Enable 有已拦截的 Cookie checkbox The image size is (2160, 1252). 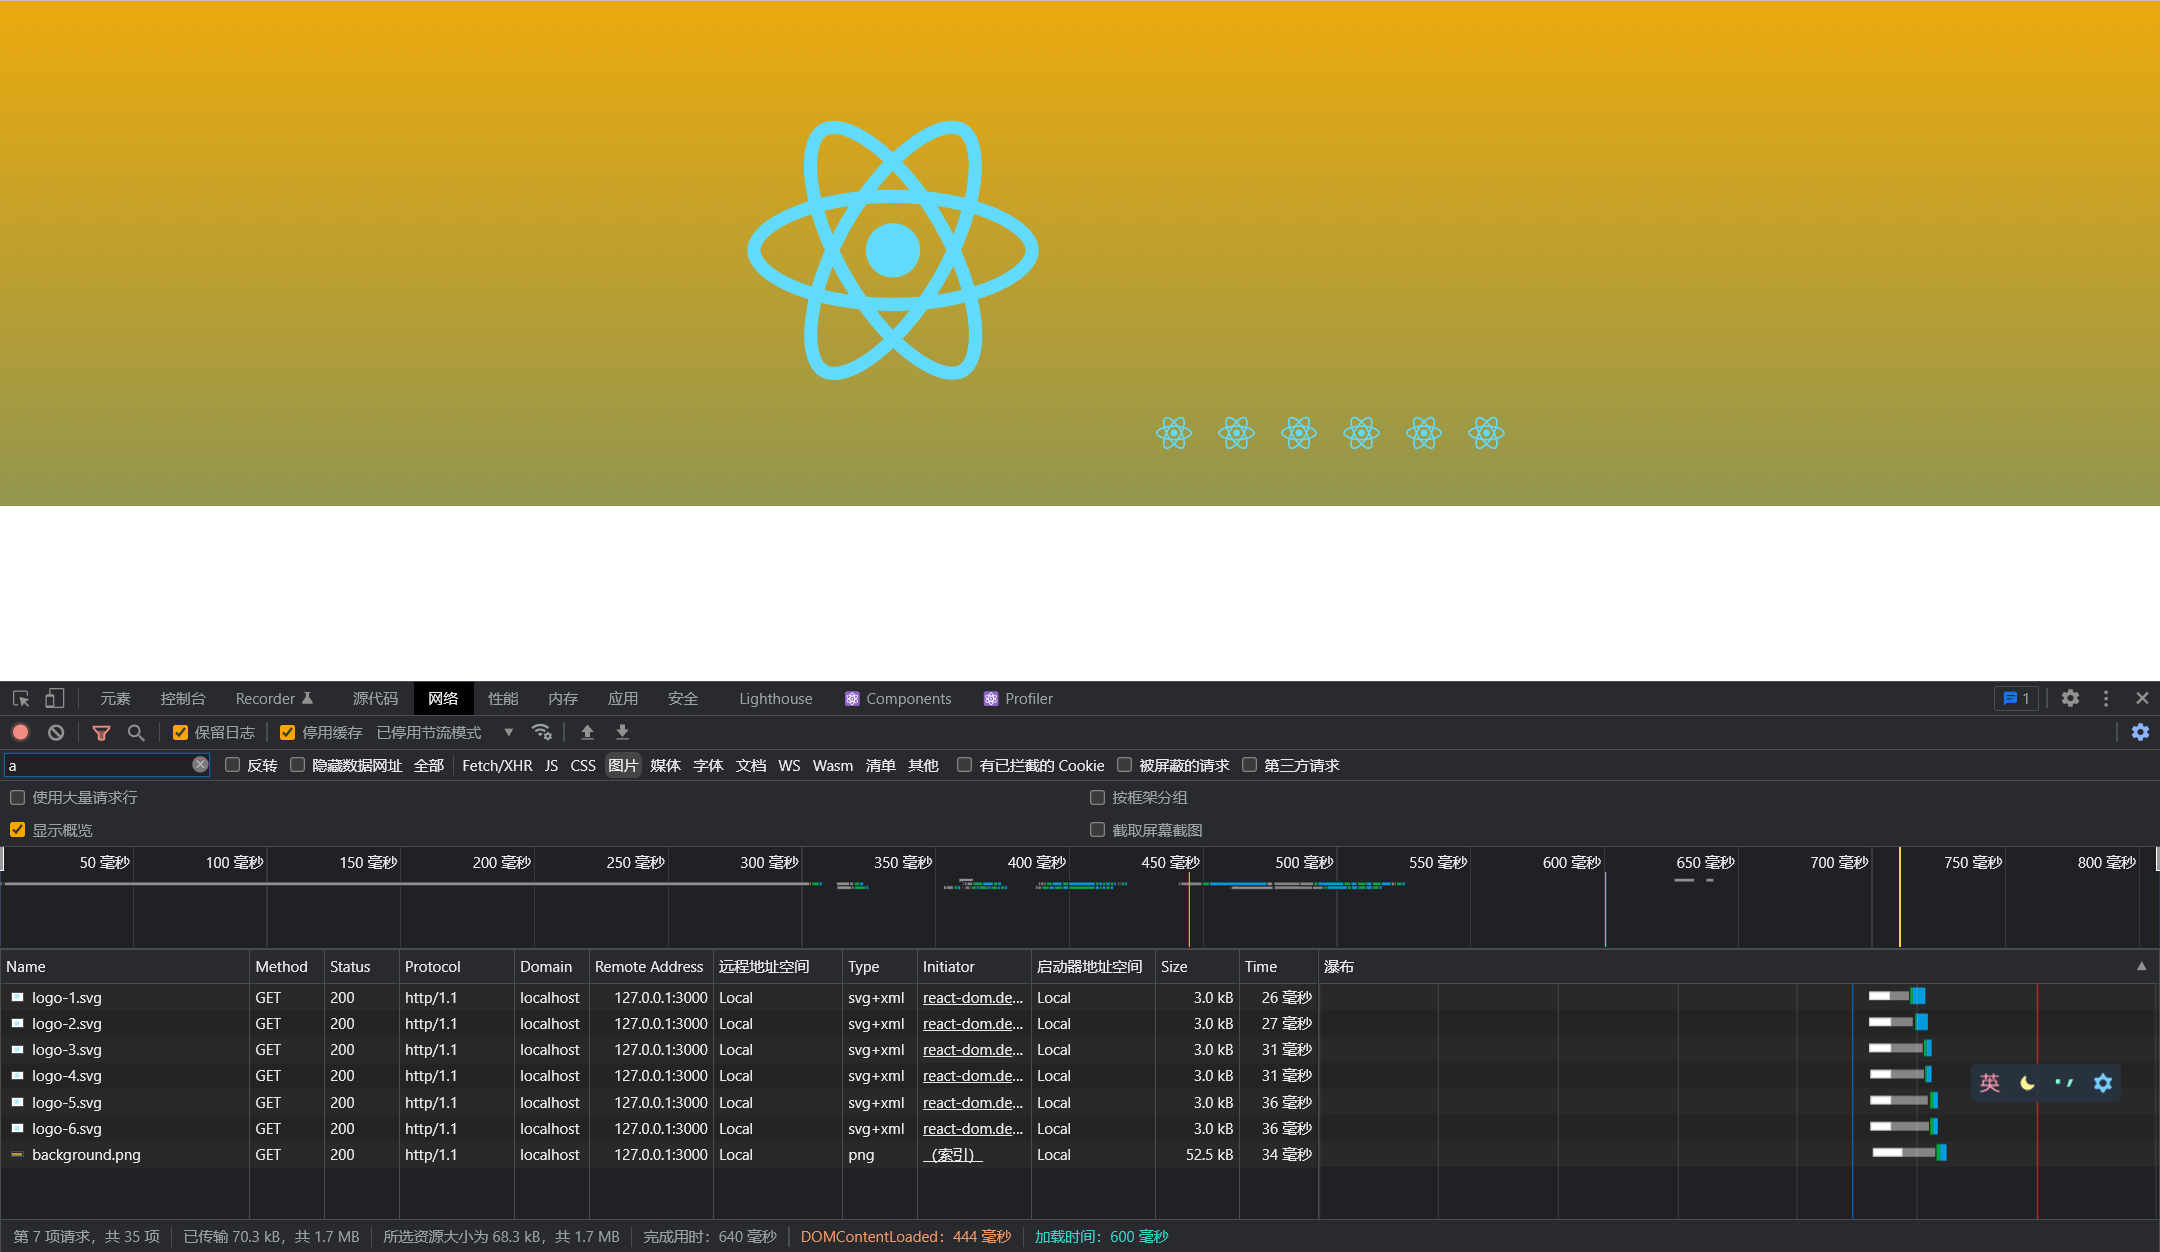click(x=964, y=765)
